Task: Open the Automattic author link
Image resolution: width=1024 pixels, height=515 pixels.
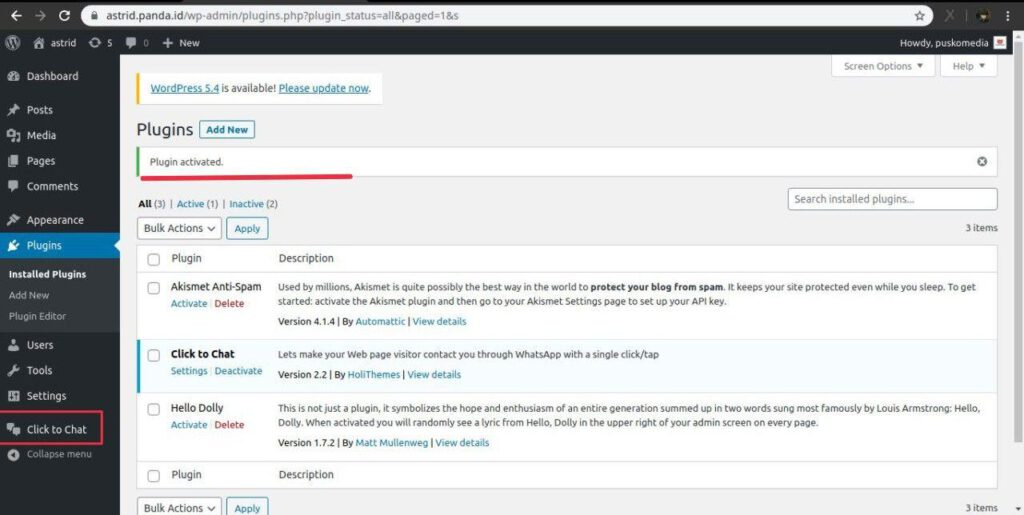Action: (380, 322)
